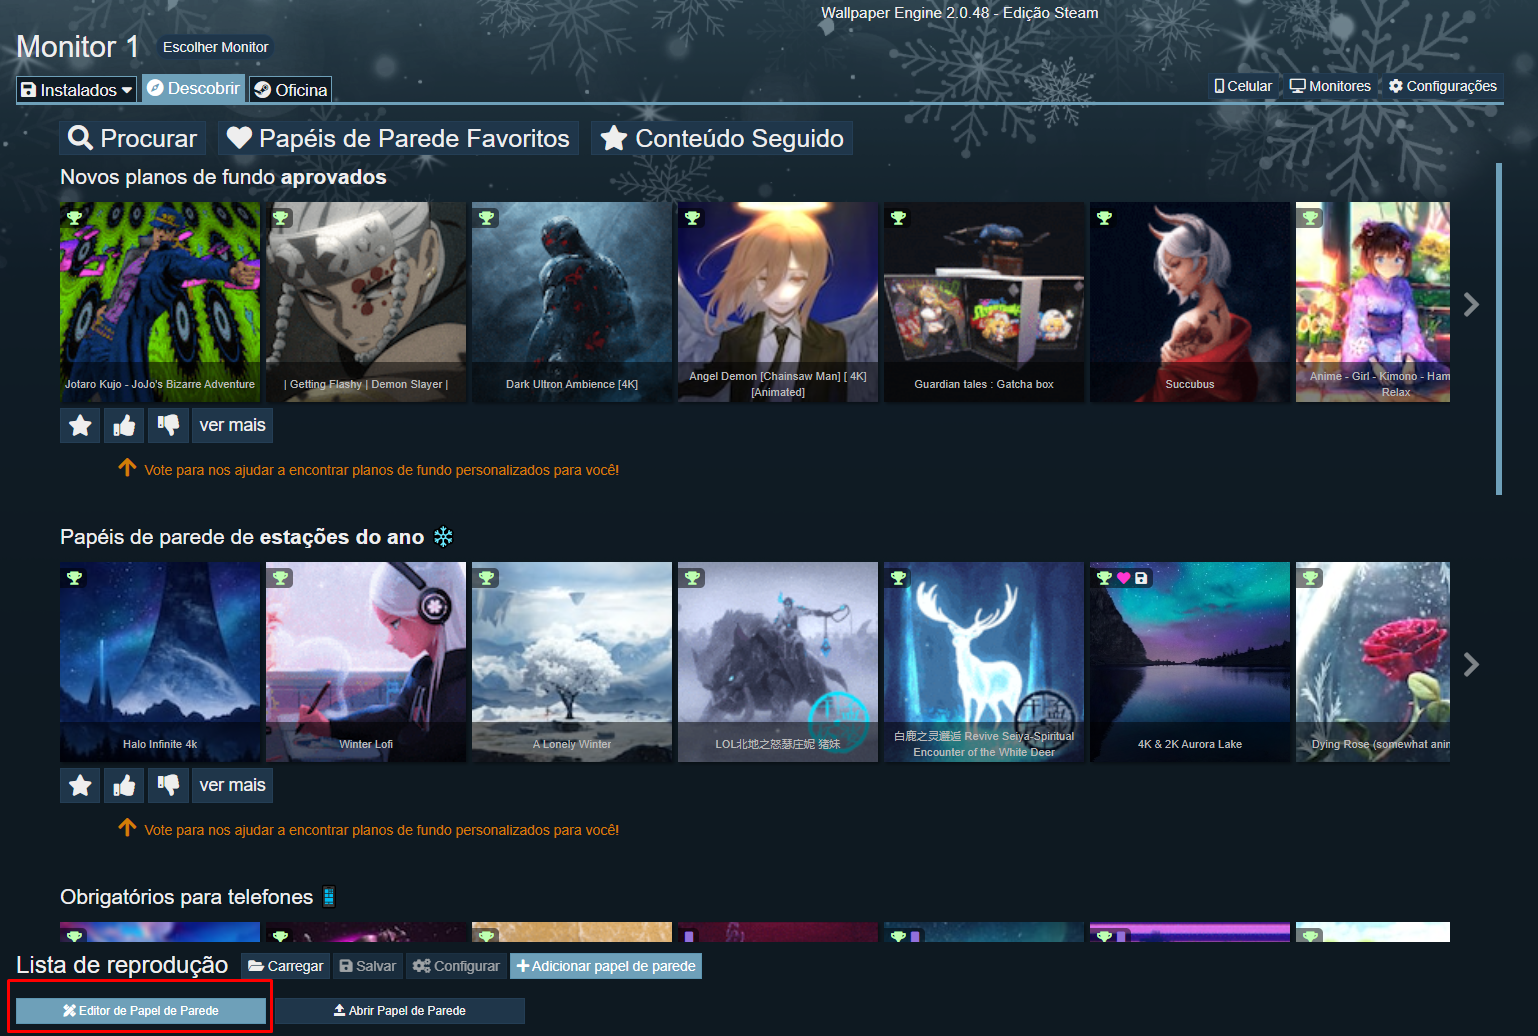Click the save disk icon on Aurora Lake
The width and height of the screenshot is (1538, 1036).
tap(1141, 578)
